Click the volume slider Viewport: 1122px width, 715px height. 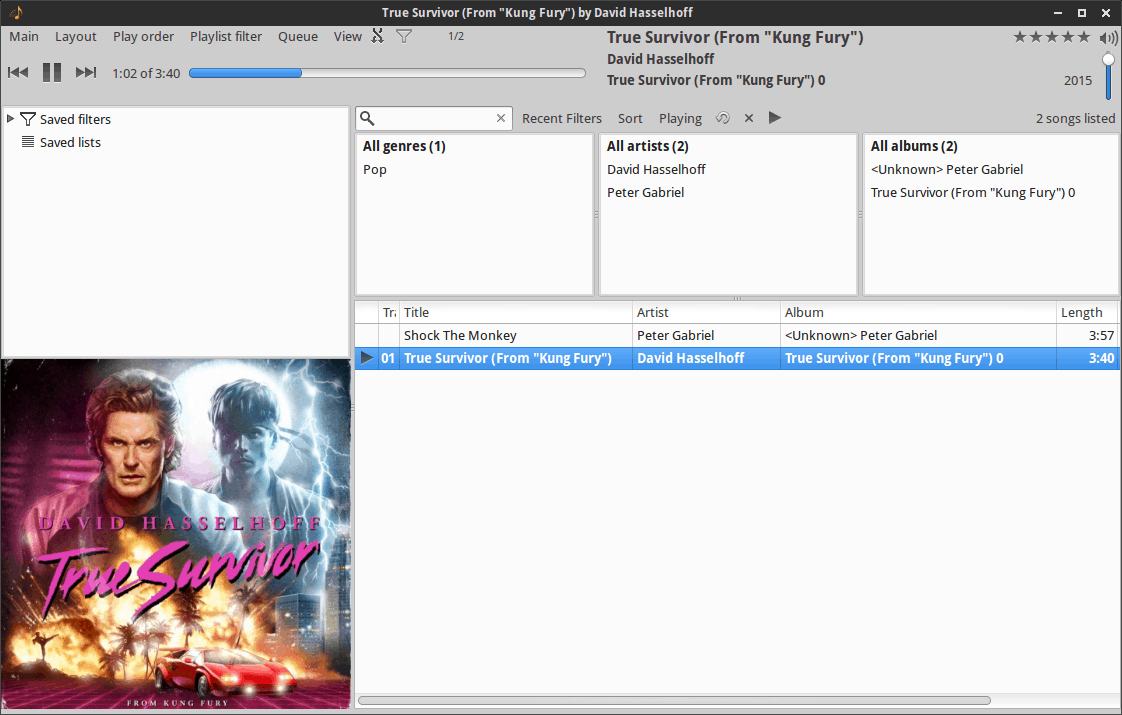[x=1108, y=77]
